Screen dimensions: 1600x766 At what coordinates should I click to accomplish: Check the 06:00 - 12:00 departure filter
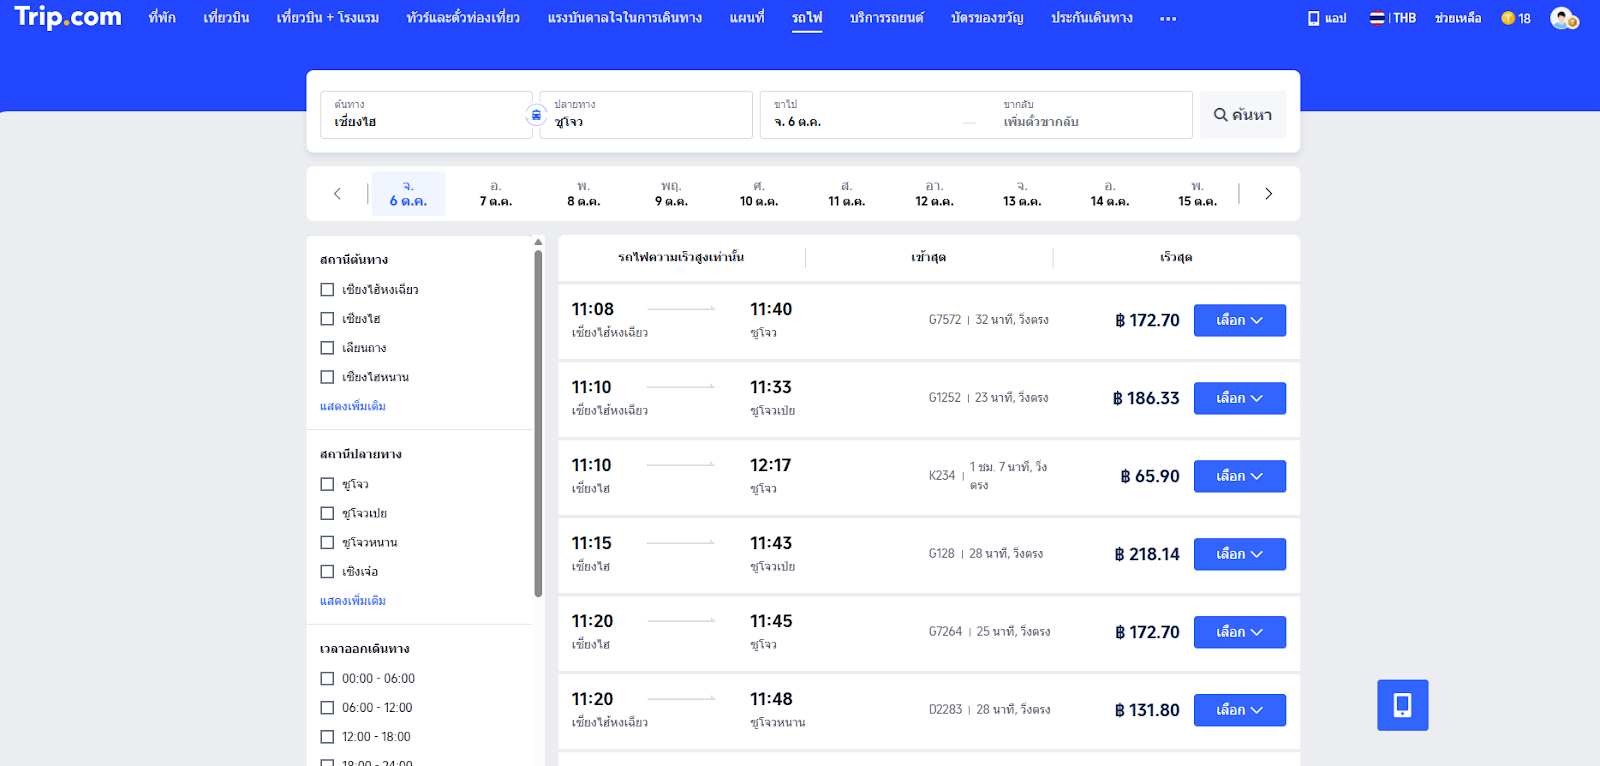[327, 708]
